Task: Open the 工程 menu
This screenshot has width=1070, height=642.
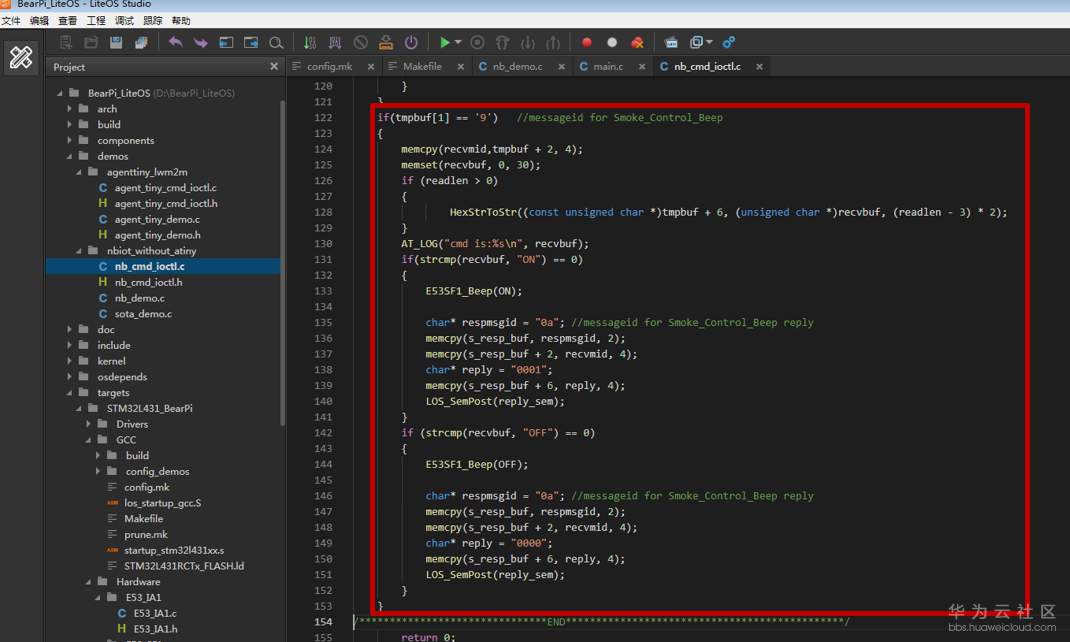Action: click(96, 21)
